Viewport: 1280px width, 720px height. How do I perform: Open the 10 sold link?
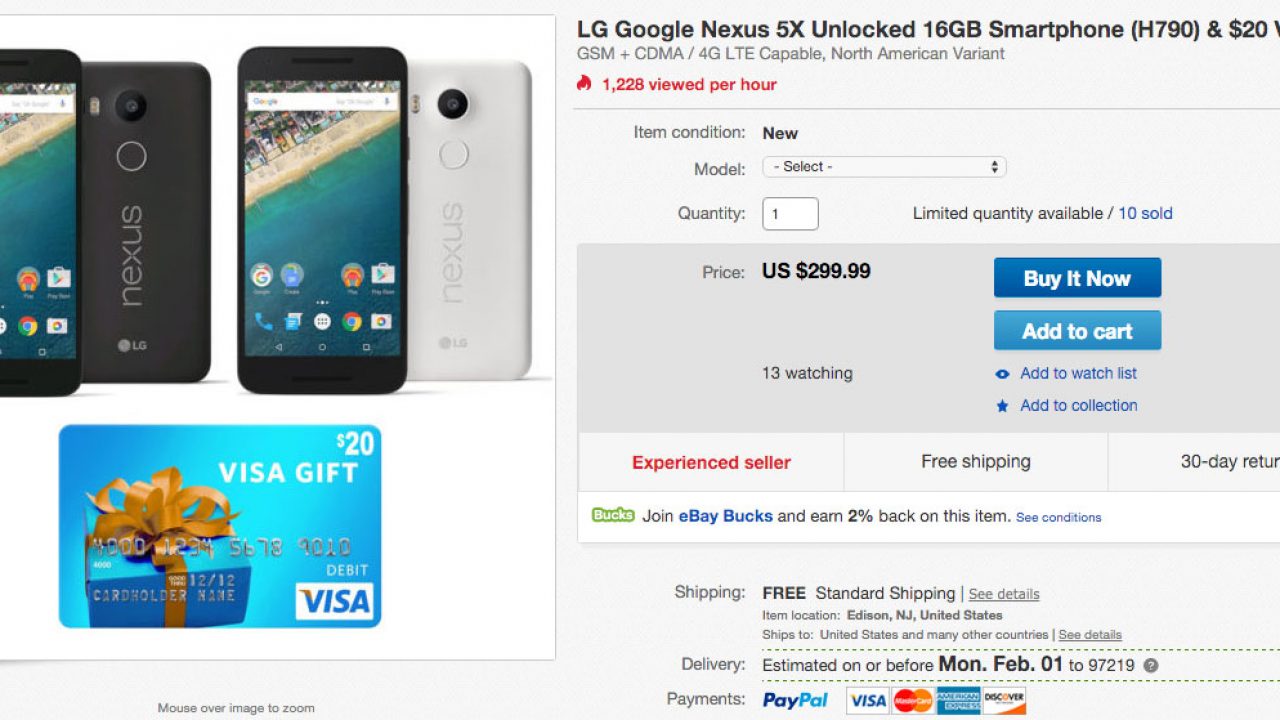click(1145, 213)
